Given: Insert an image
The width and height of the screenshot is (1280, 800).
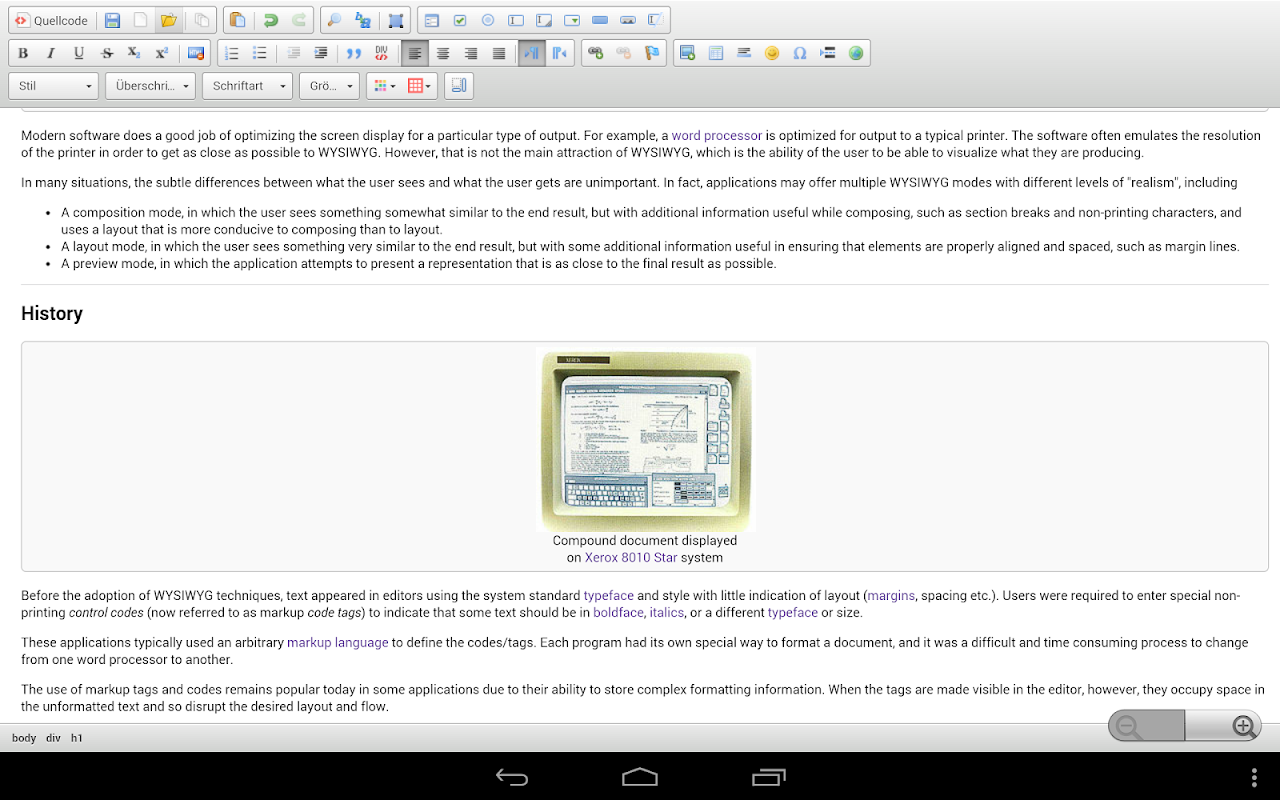Looking at the screenshot, I should [688, 53].
